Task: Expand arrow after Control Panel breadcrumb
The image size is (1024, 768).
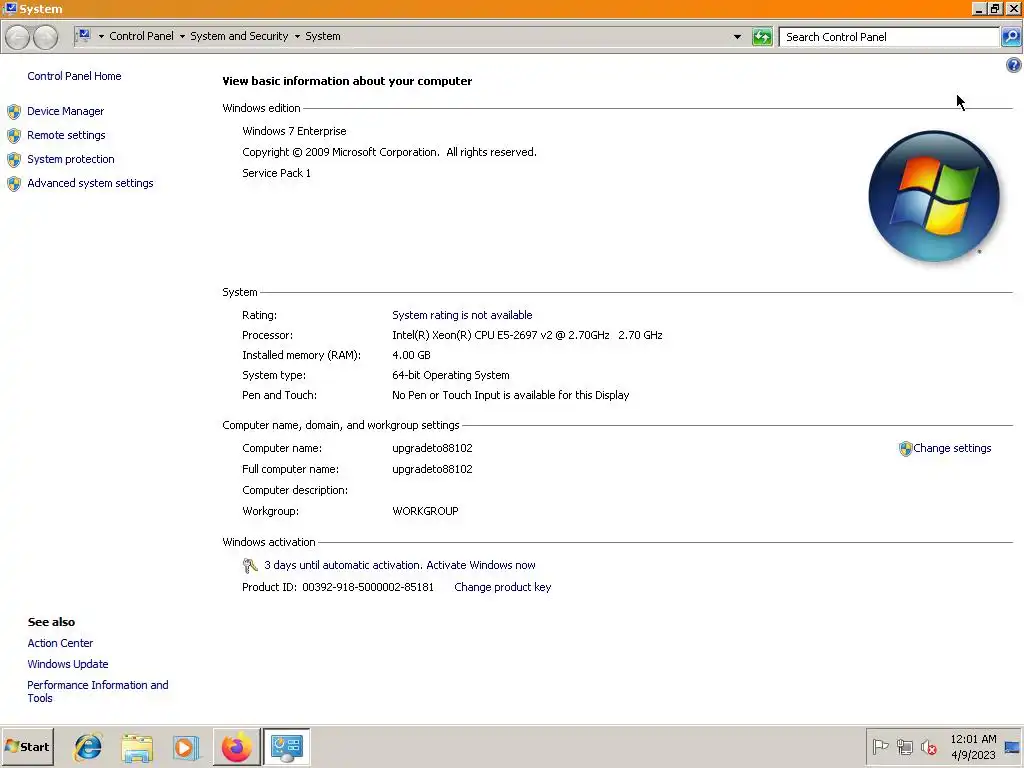Action: 182,37
